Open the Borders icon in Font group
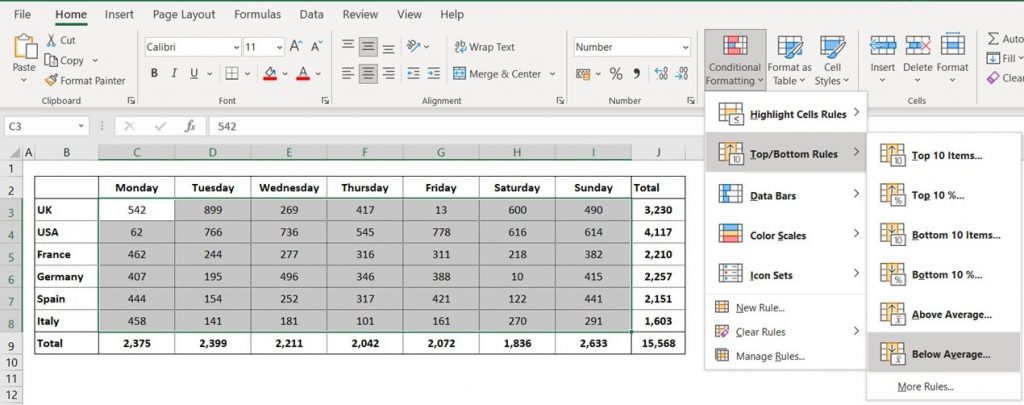 [231, 74]
